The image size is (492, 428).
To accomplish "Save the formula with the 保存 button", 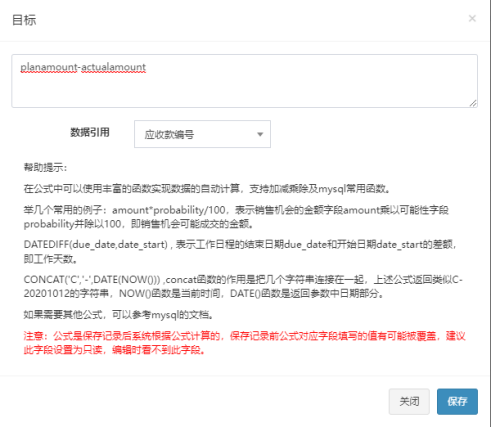I will pos(457,401).
